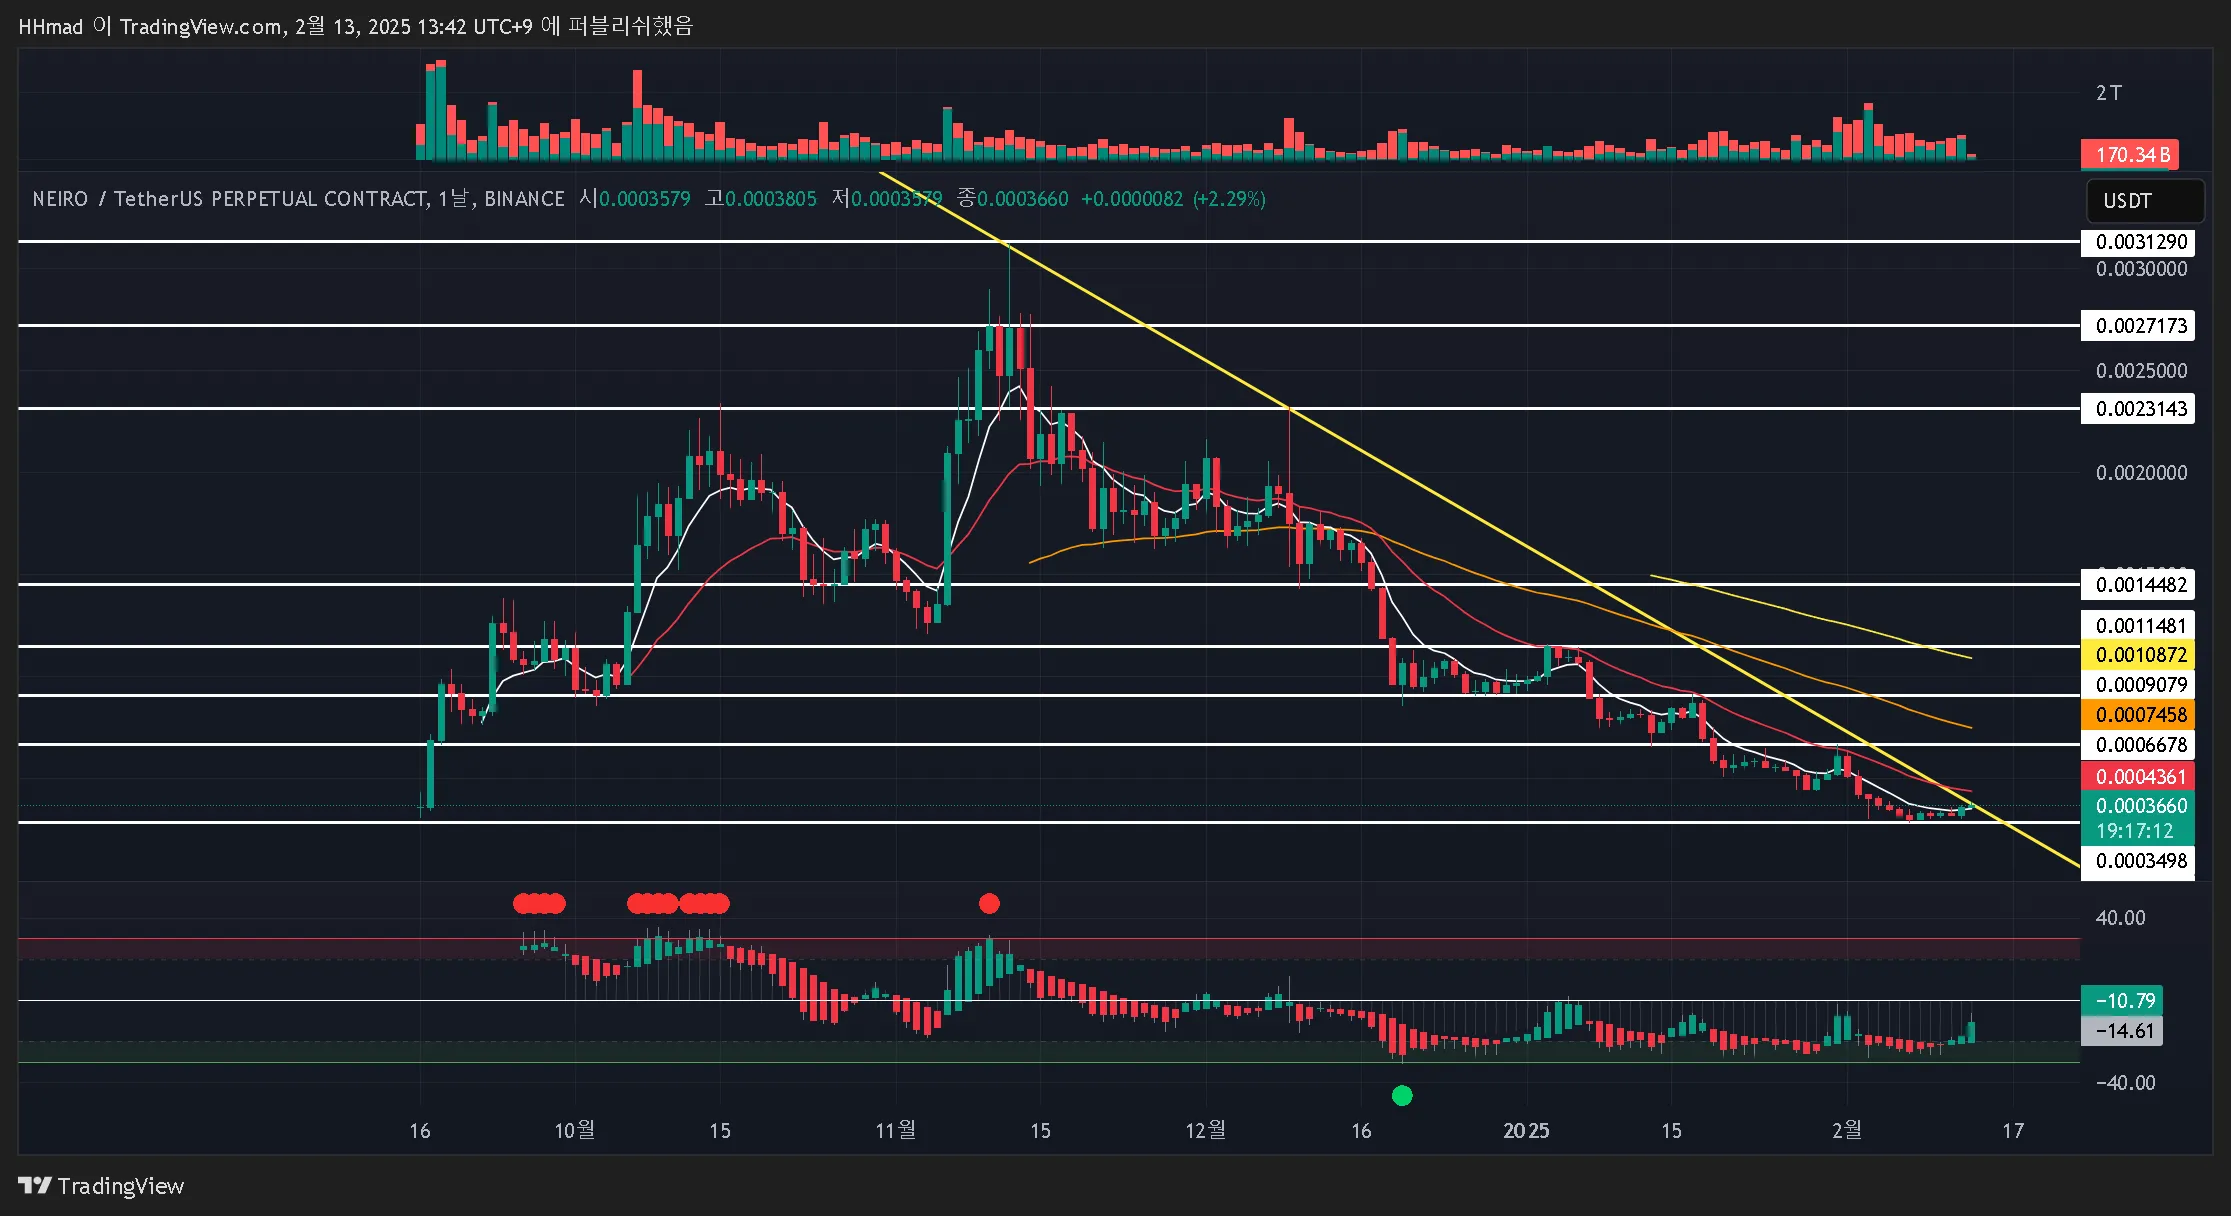This screenshot has height=1216, width=2231.
Task: Click the indicator value -14.61
Action: coord(2122,1031)
